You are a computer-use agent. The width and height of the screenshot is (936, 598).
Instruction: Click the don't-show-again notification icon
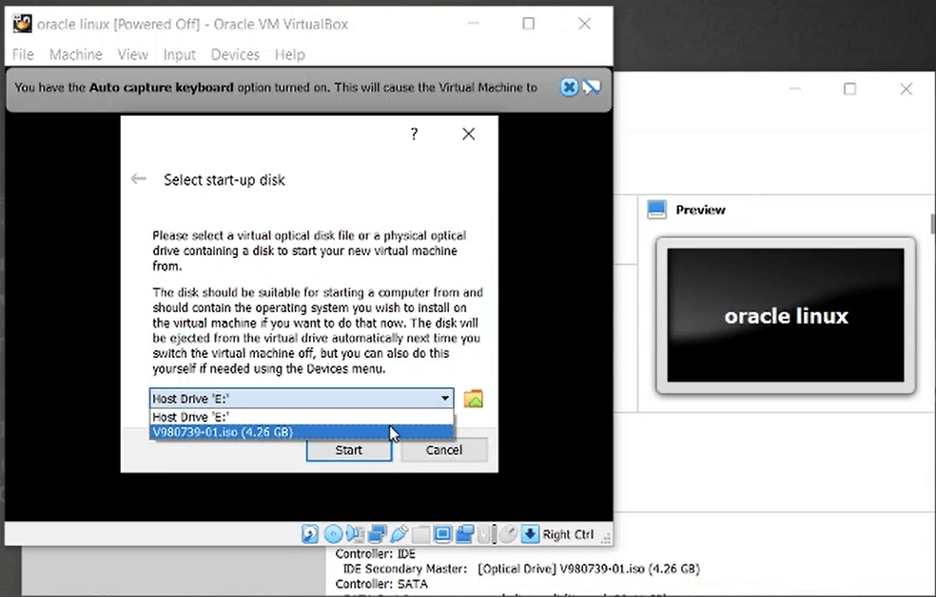(x=591, y=87)
